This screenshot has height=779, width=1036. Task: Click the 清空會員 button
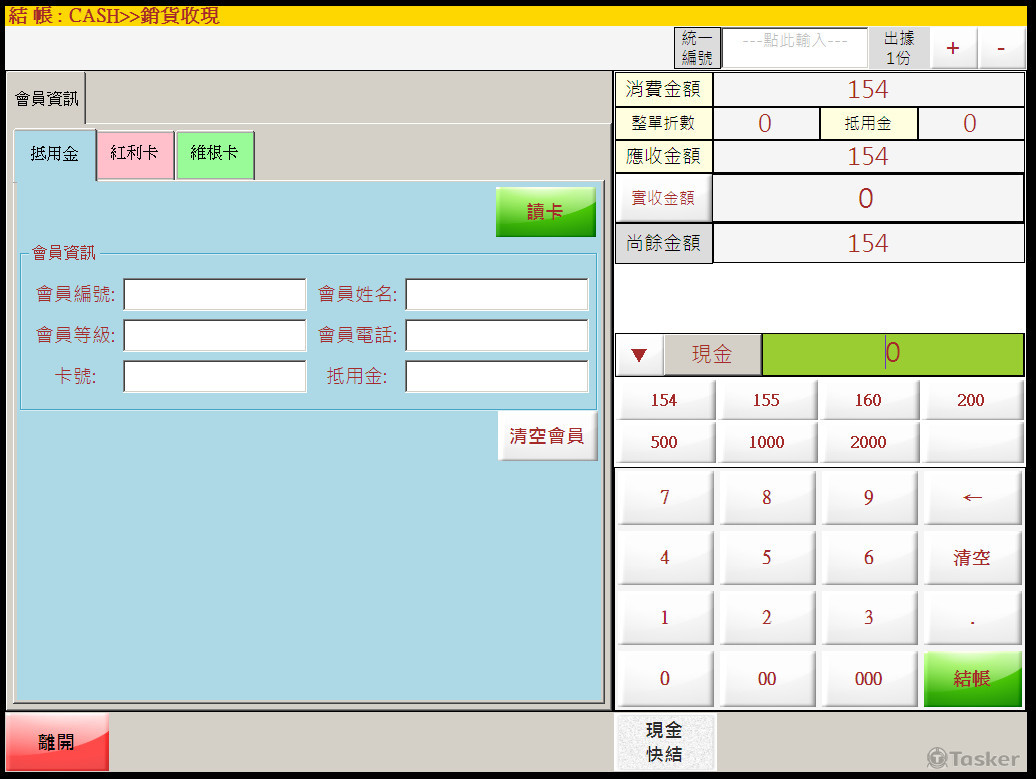coord(546,436)
